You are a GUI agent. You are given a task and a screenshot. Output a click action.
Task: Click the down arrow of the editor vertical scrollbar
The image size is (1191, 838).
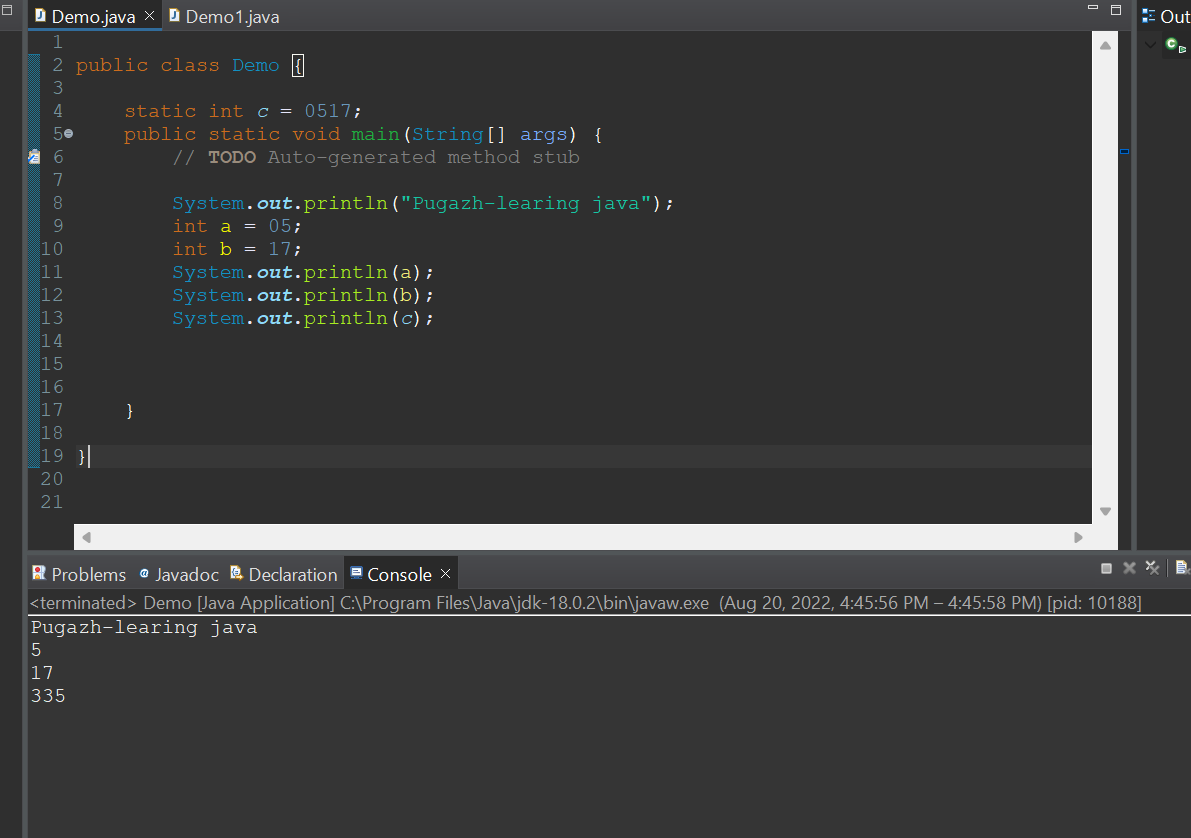click(x=1105, y=511)
